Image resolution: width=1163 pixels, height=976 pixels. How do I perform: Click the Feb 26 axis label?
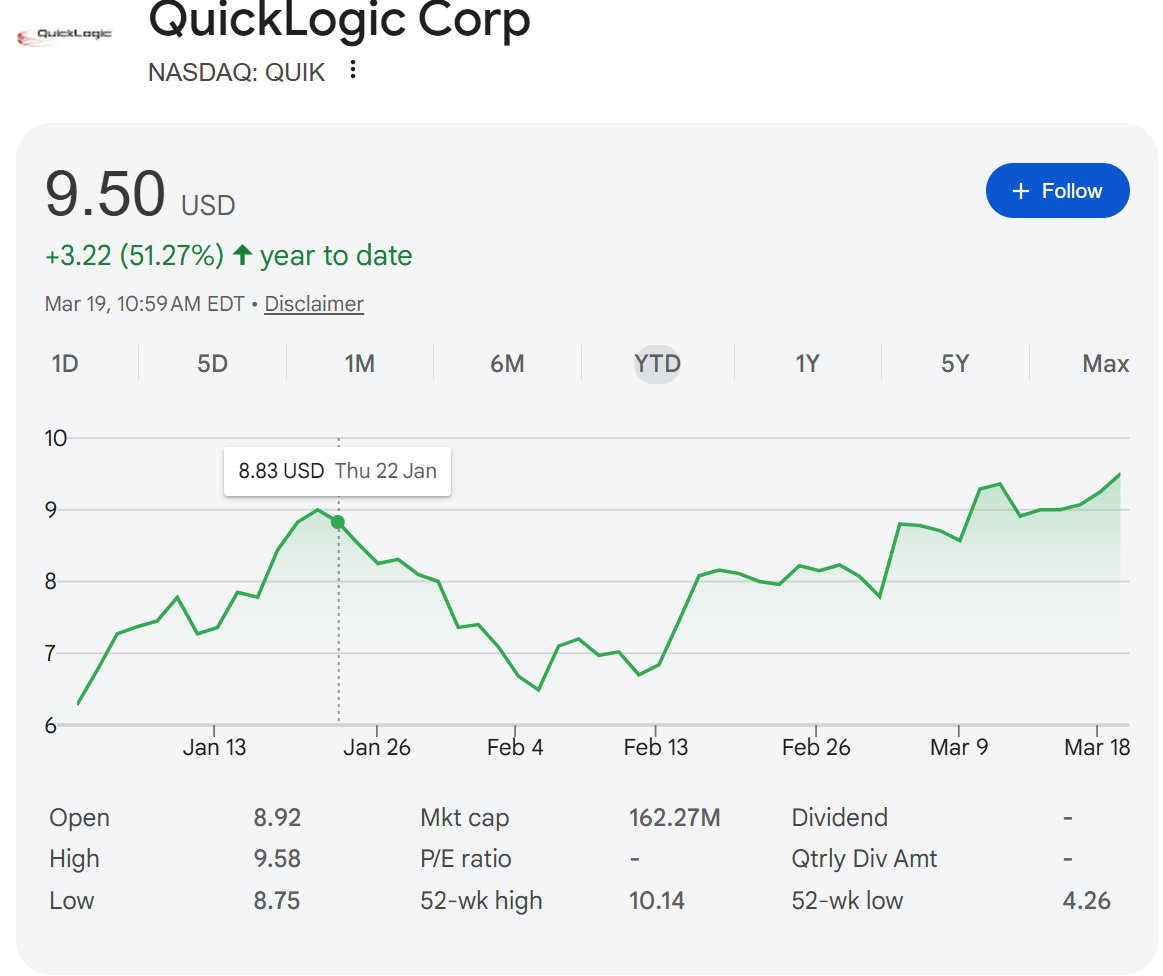816,747
